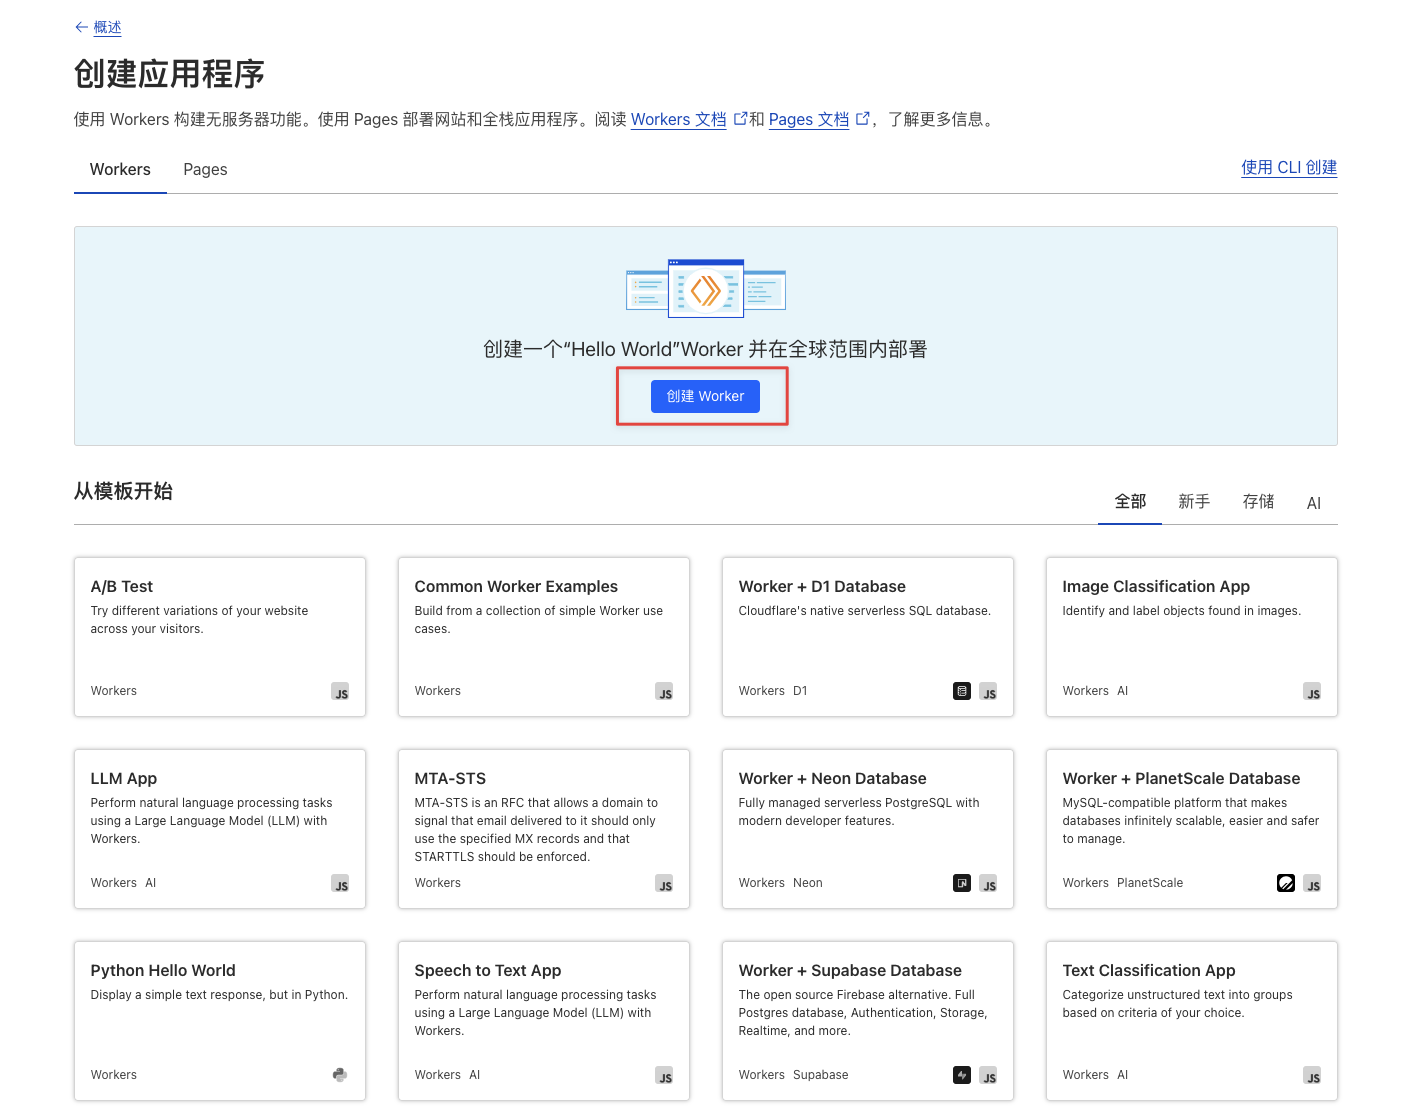Click JS icon on Speech to Text App card
Image resolution: width=1404 pixels, height=1118 pixels.
664,1075
